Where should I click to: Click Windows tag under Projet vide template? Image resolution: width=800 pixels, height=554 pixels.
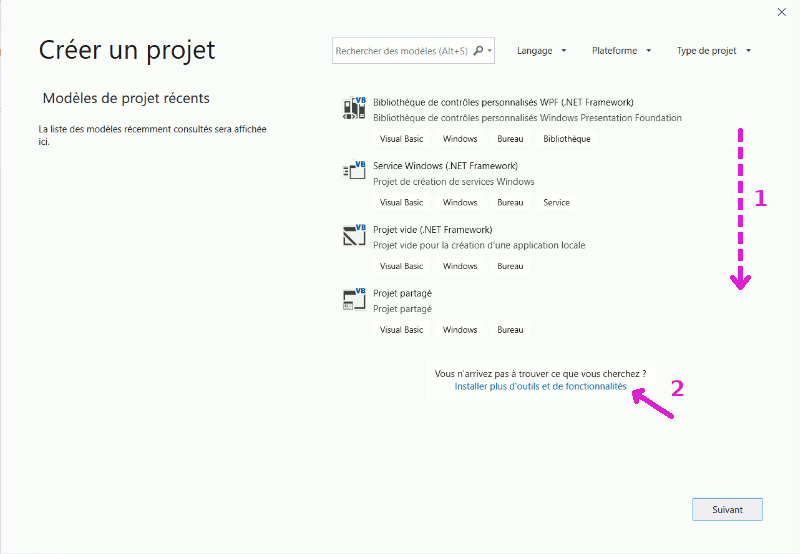pos(460,266)
